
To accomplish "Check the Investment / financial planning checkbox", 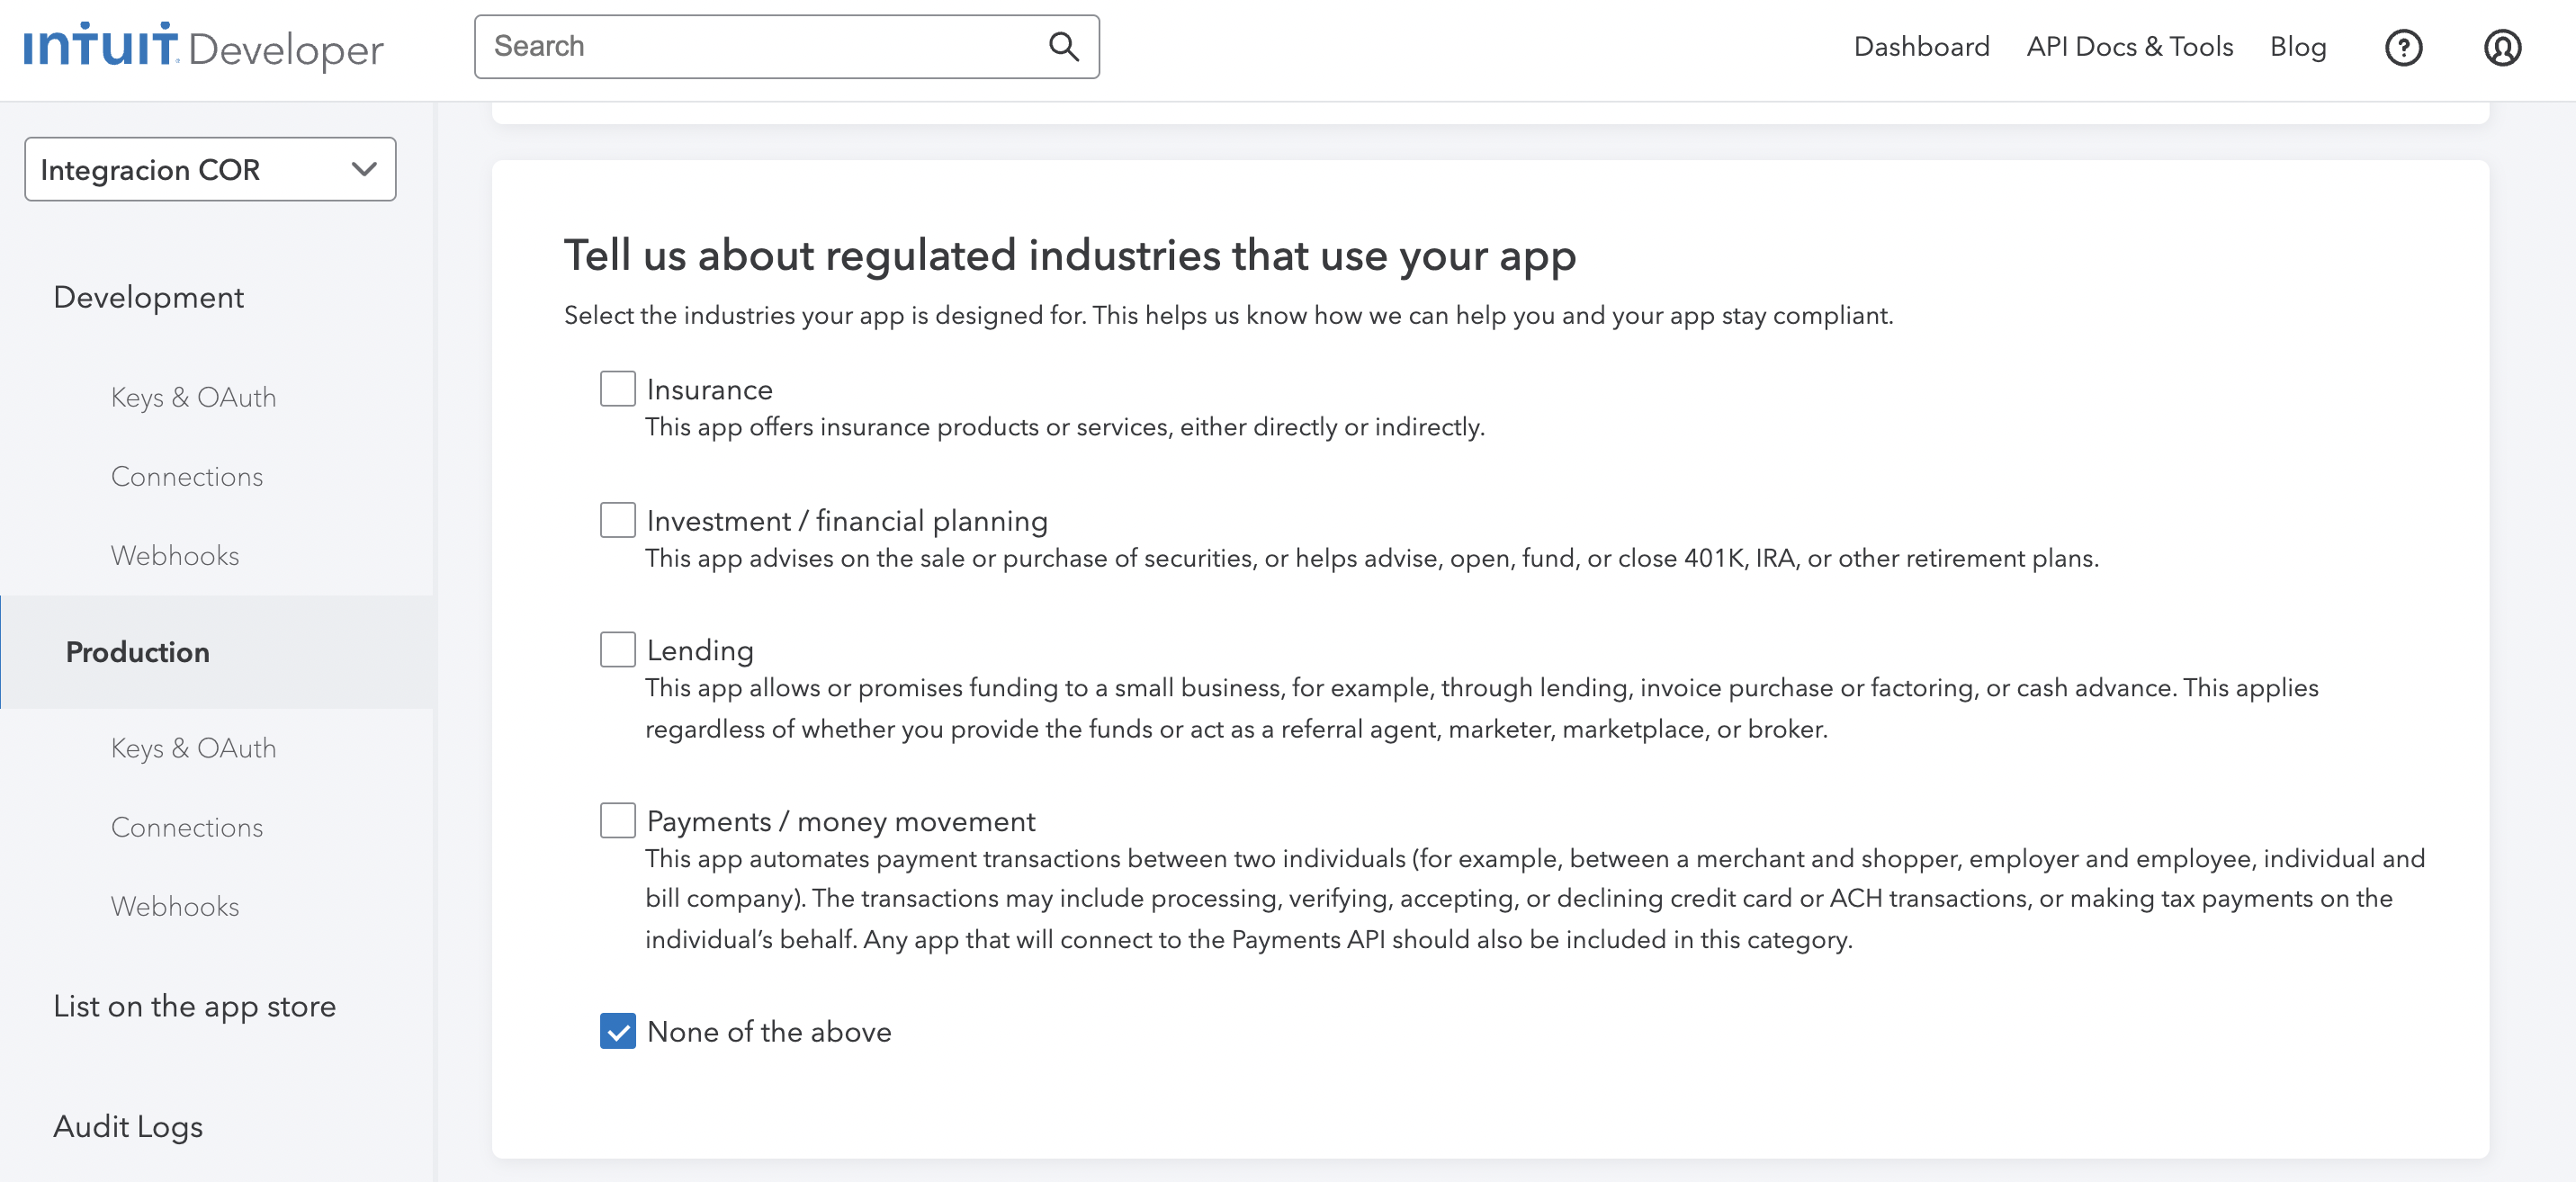I will pos(617,520).
